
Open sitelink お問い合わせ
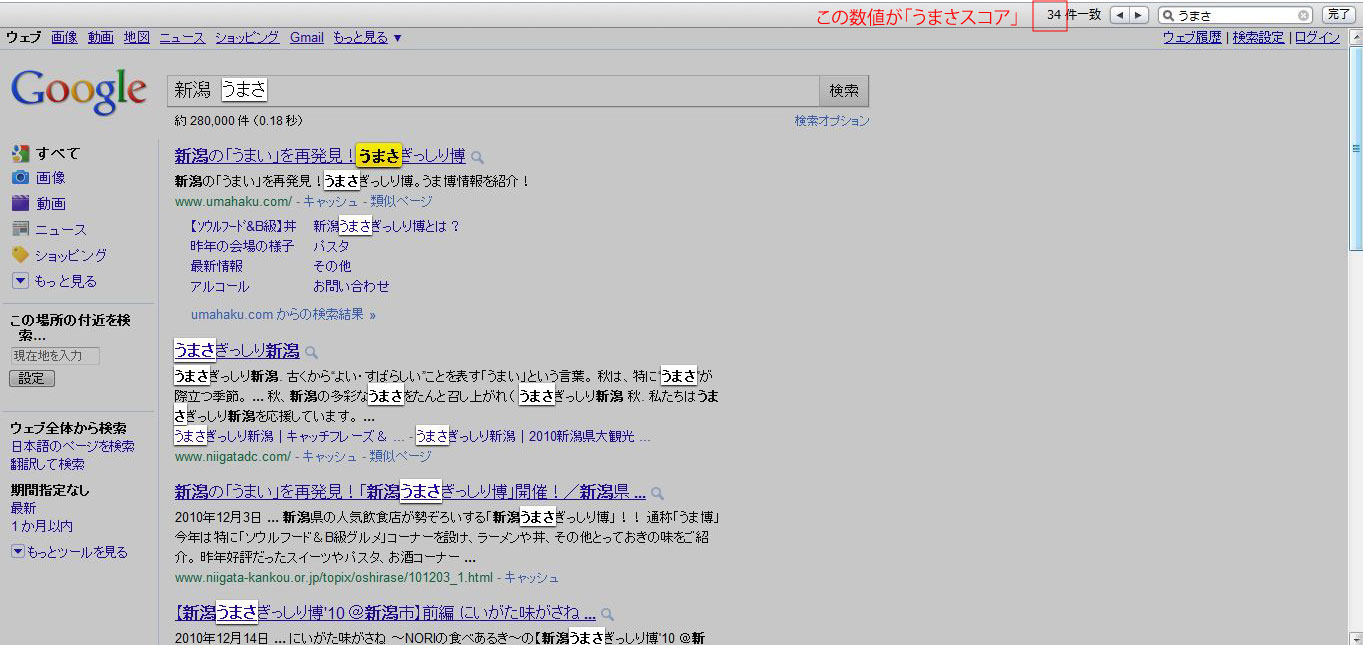tap(351, 286)
